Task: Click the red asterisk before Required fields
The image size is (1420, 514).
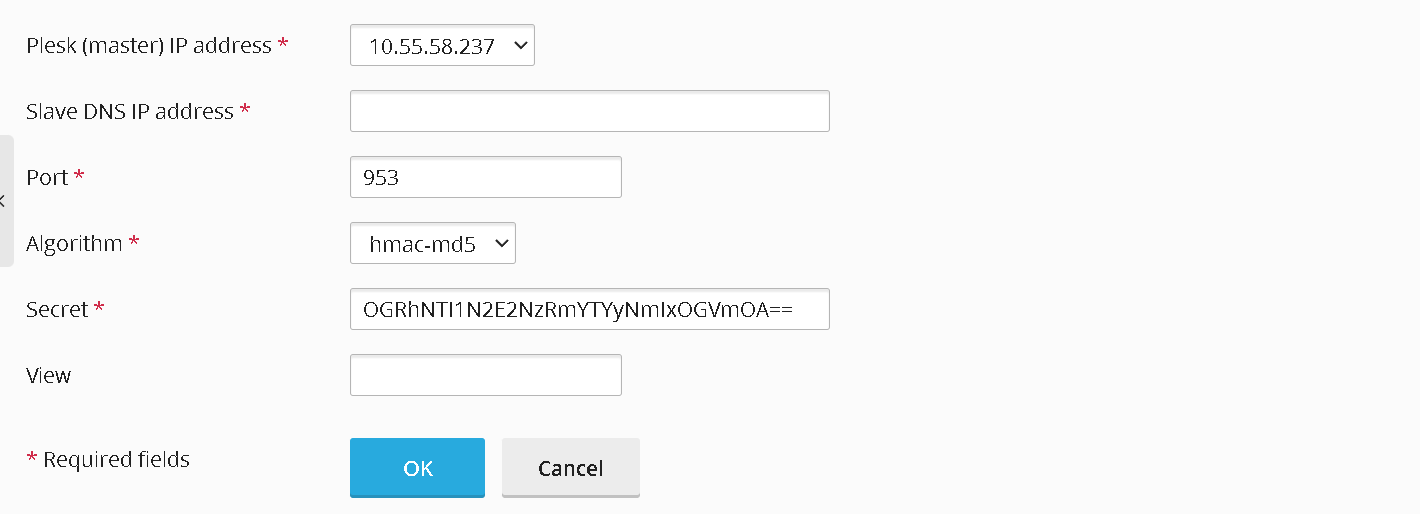Action: pyautogui.click(x=32, y=458)
